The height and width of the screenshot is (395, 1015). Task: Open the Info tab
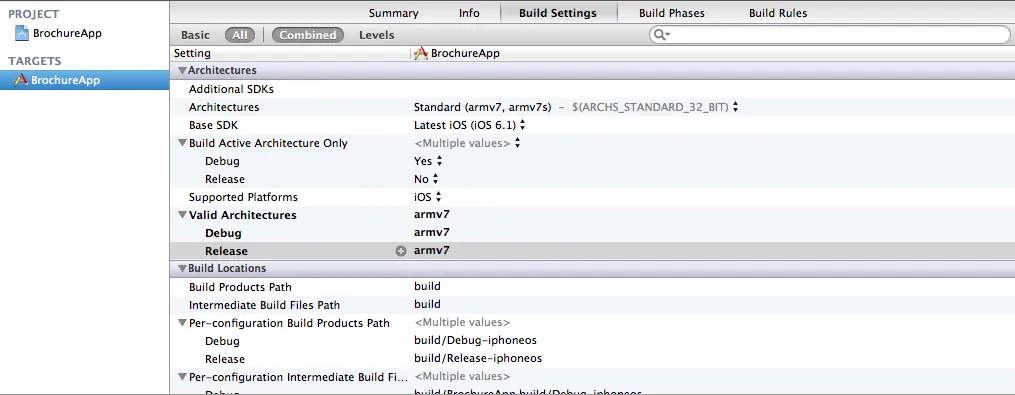point(469,13)
